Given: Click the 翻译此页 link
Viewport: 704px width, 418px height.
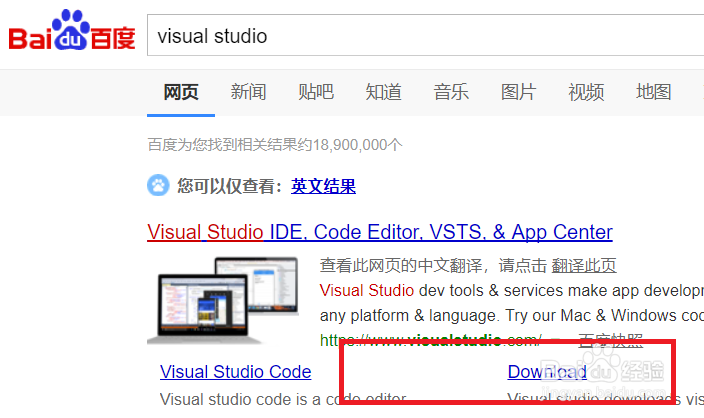Looking at the screenshot, I should [x=584, y=265].
